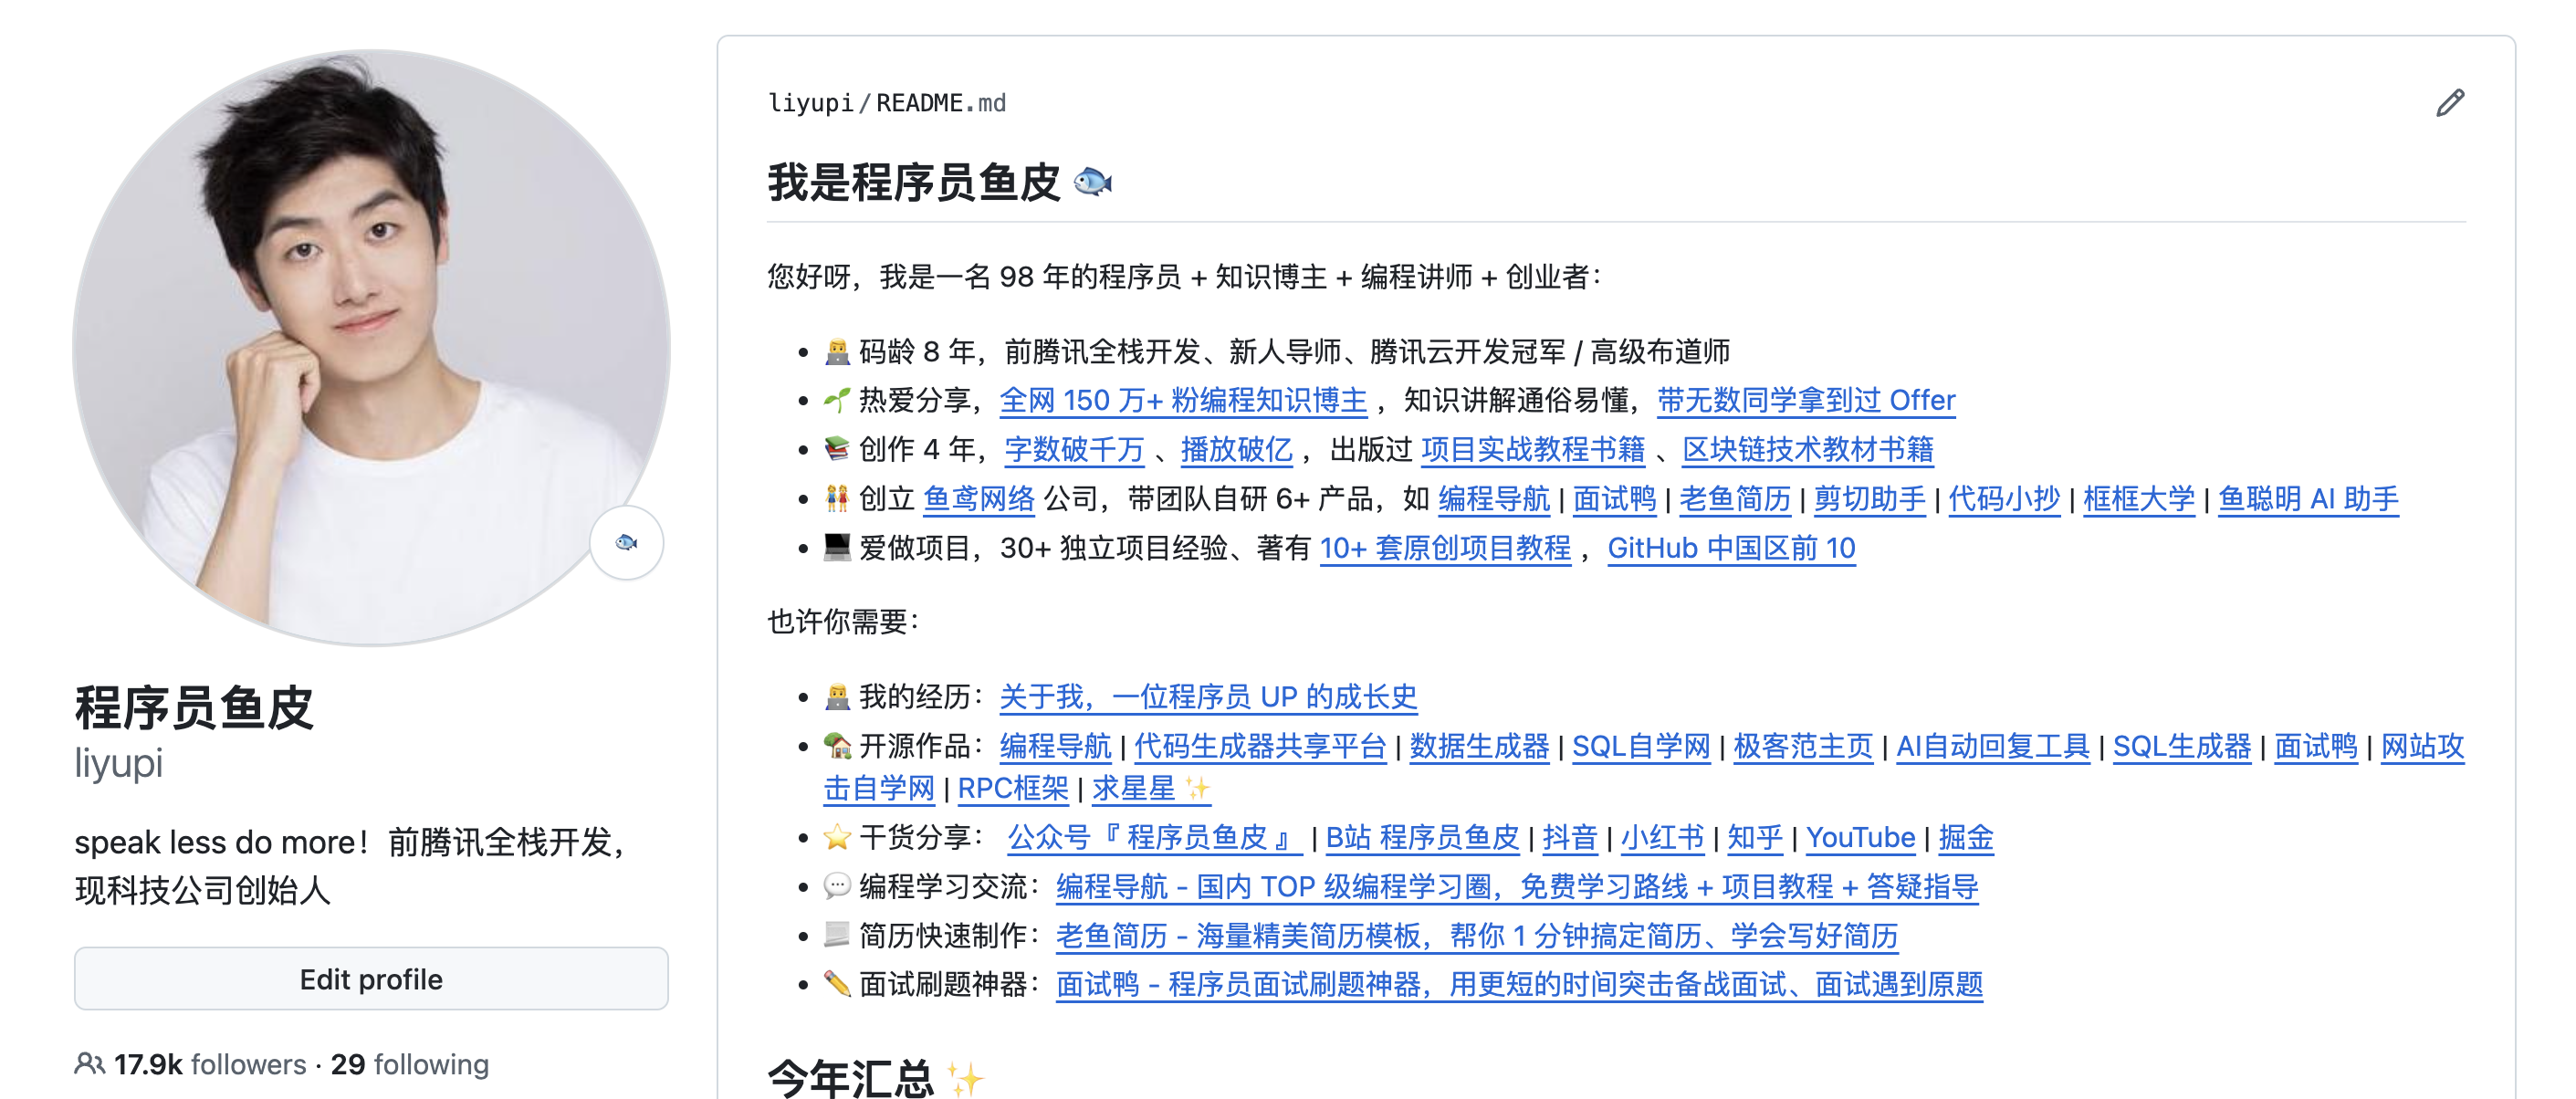The image size is (2576, 1099).
Task: Open the 极客范主页 link
Action: tap(1803, 746)
